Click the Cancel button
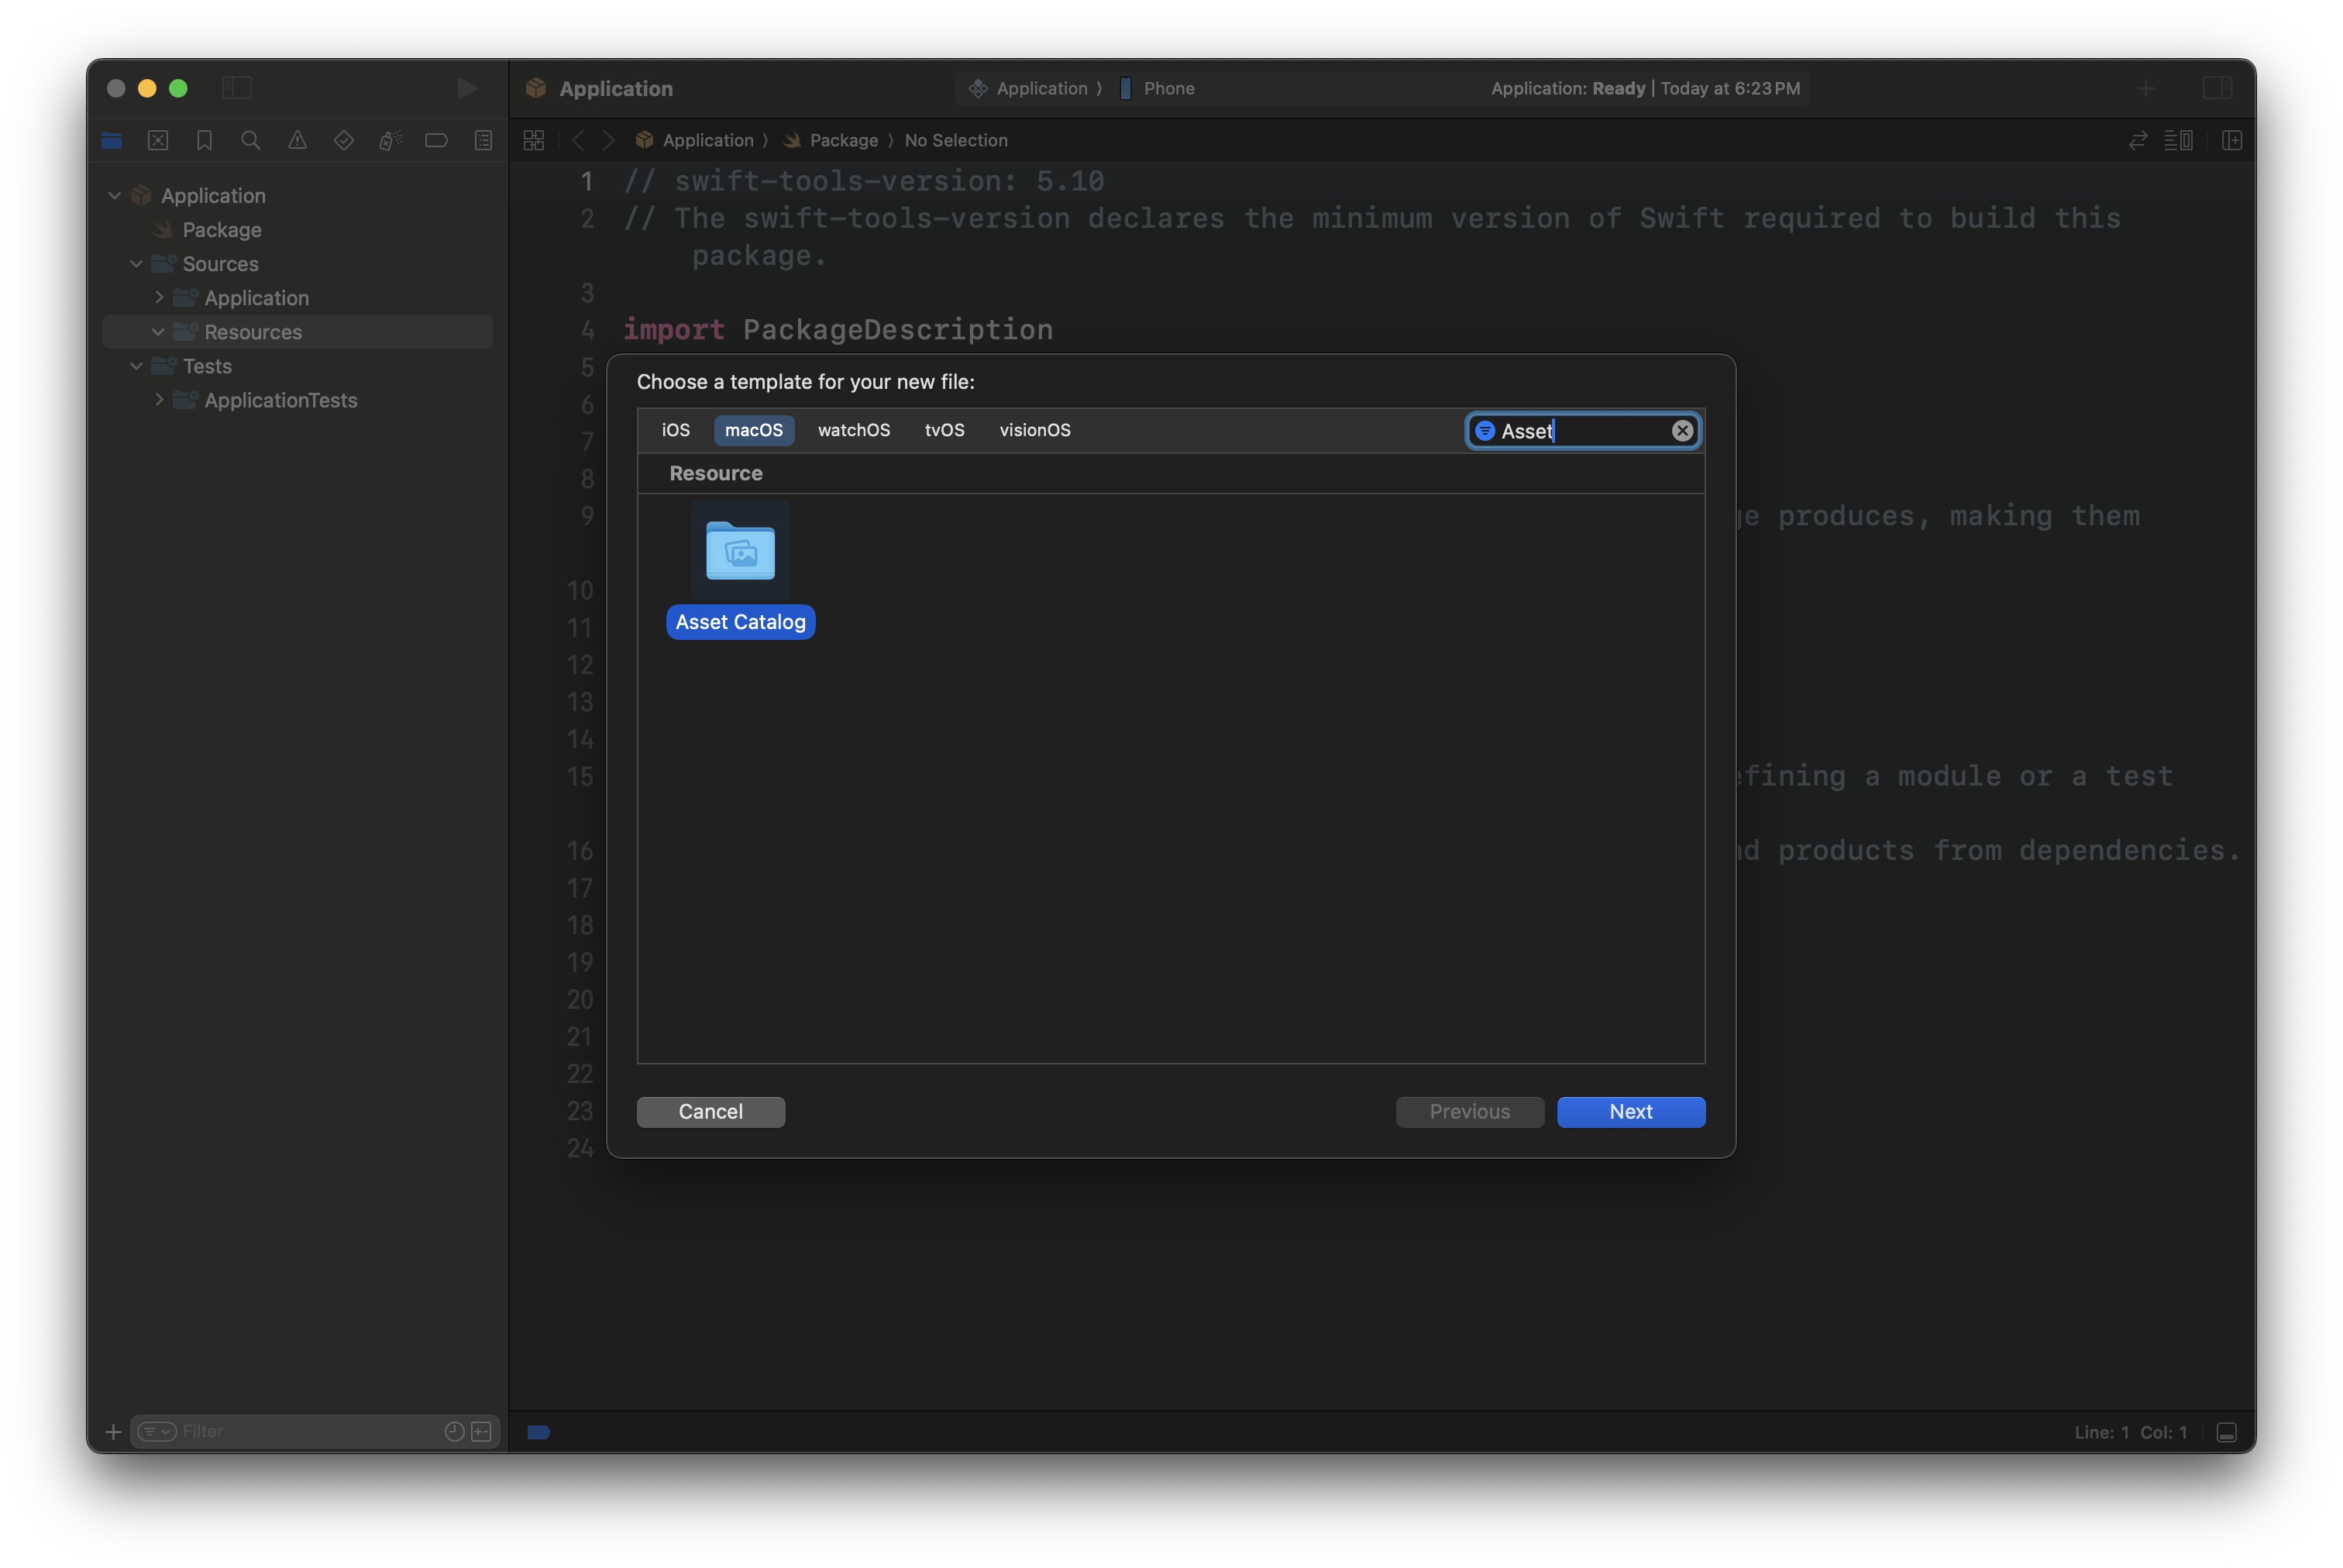The height and width of the screenshot is (1568, 2343). [x=710, y=1112]
